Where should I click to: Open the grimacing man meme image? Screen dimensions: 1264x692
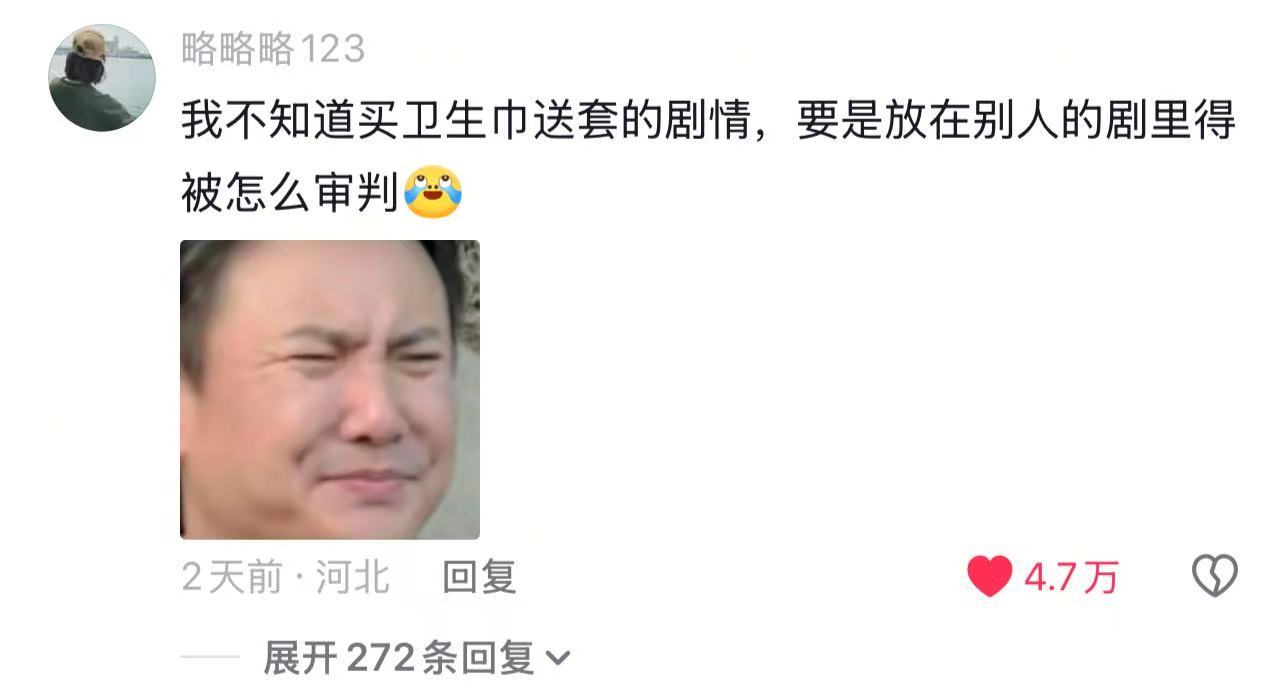pos(330,389)
